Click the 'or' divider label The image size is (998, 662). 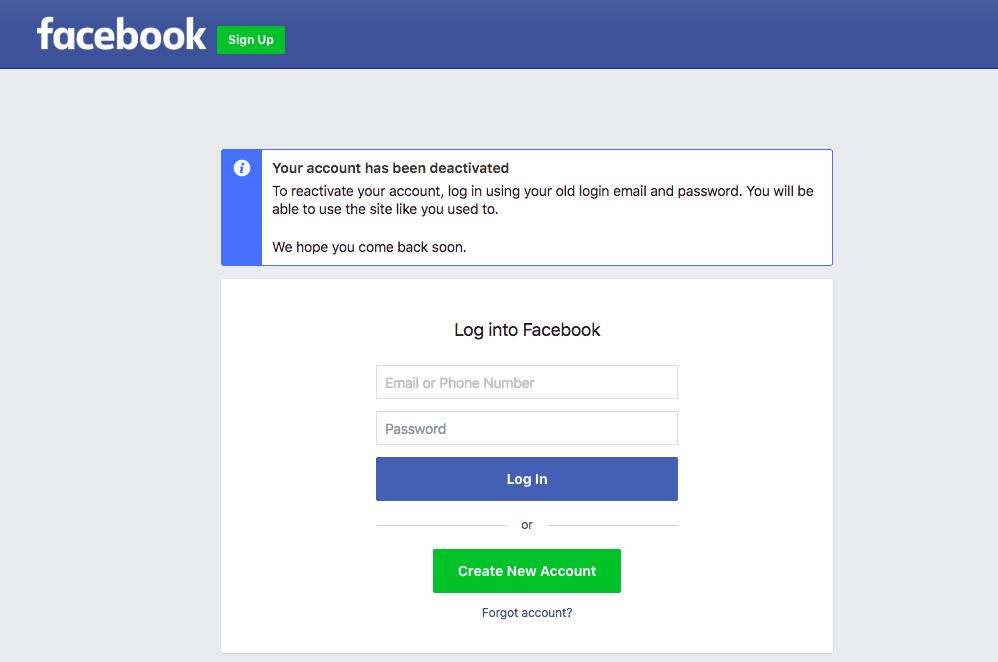[x=527, y=525]
